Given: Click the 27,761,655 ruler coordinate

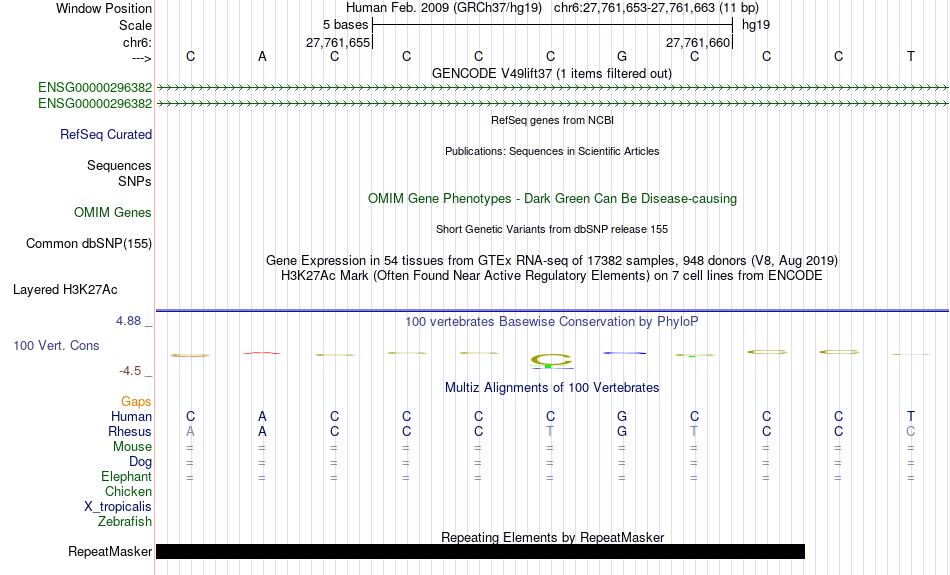Looking at the screenshot, I should (337, 42).
